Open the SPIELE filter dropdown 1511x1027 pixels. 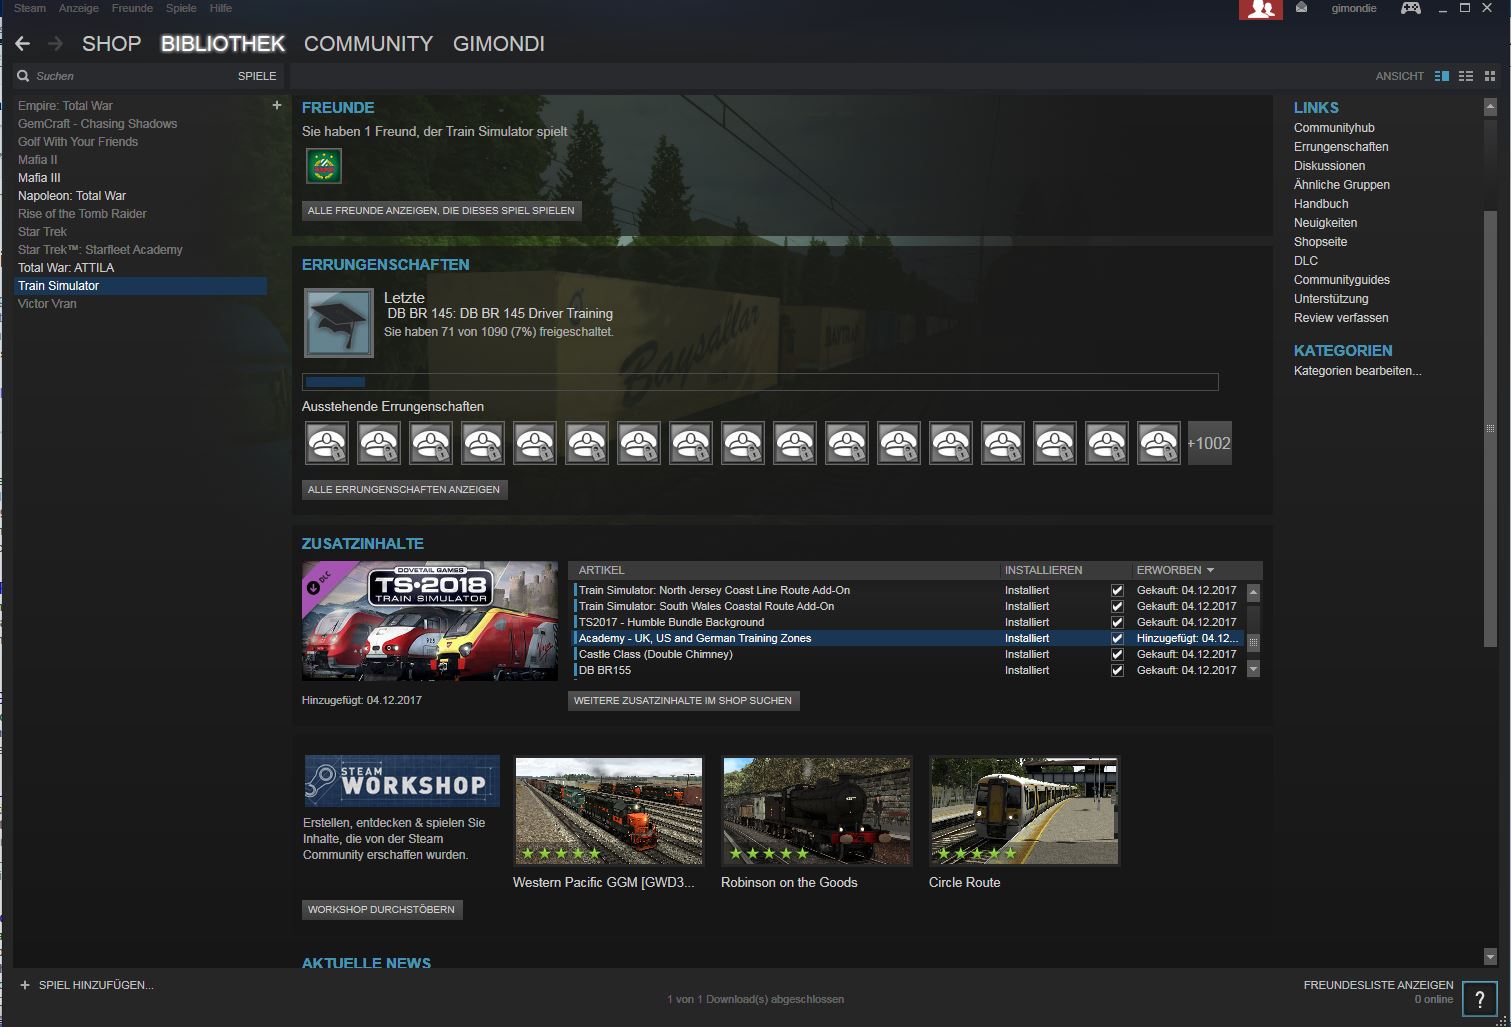click(257, 76)
